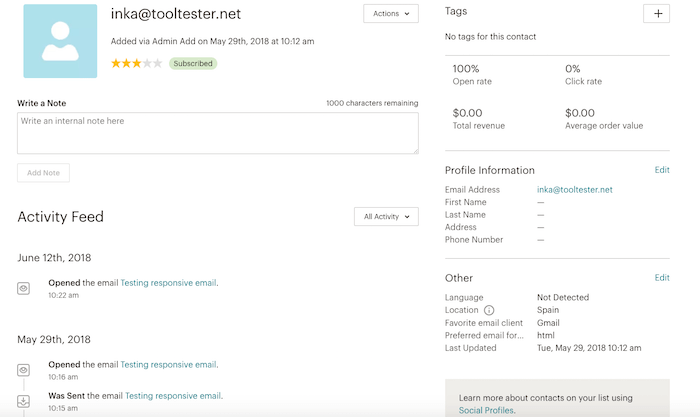Click the contact avatar placeholder image

coord(60,41)
